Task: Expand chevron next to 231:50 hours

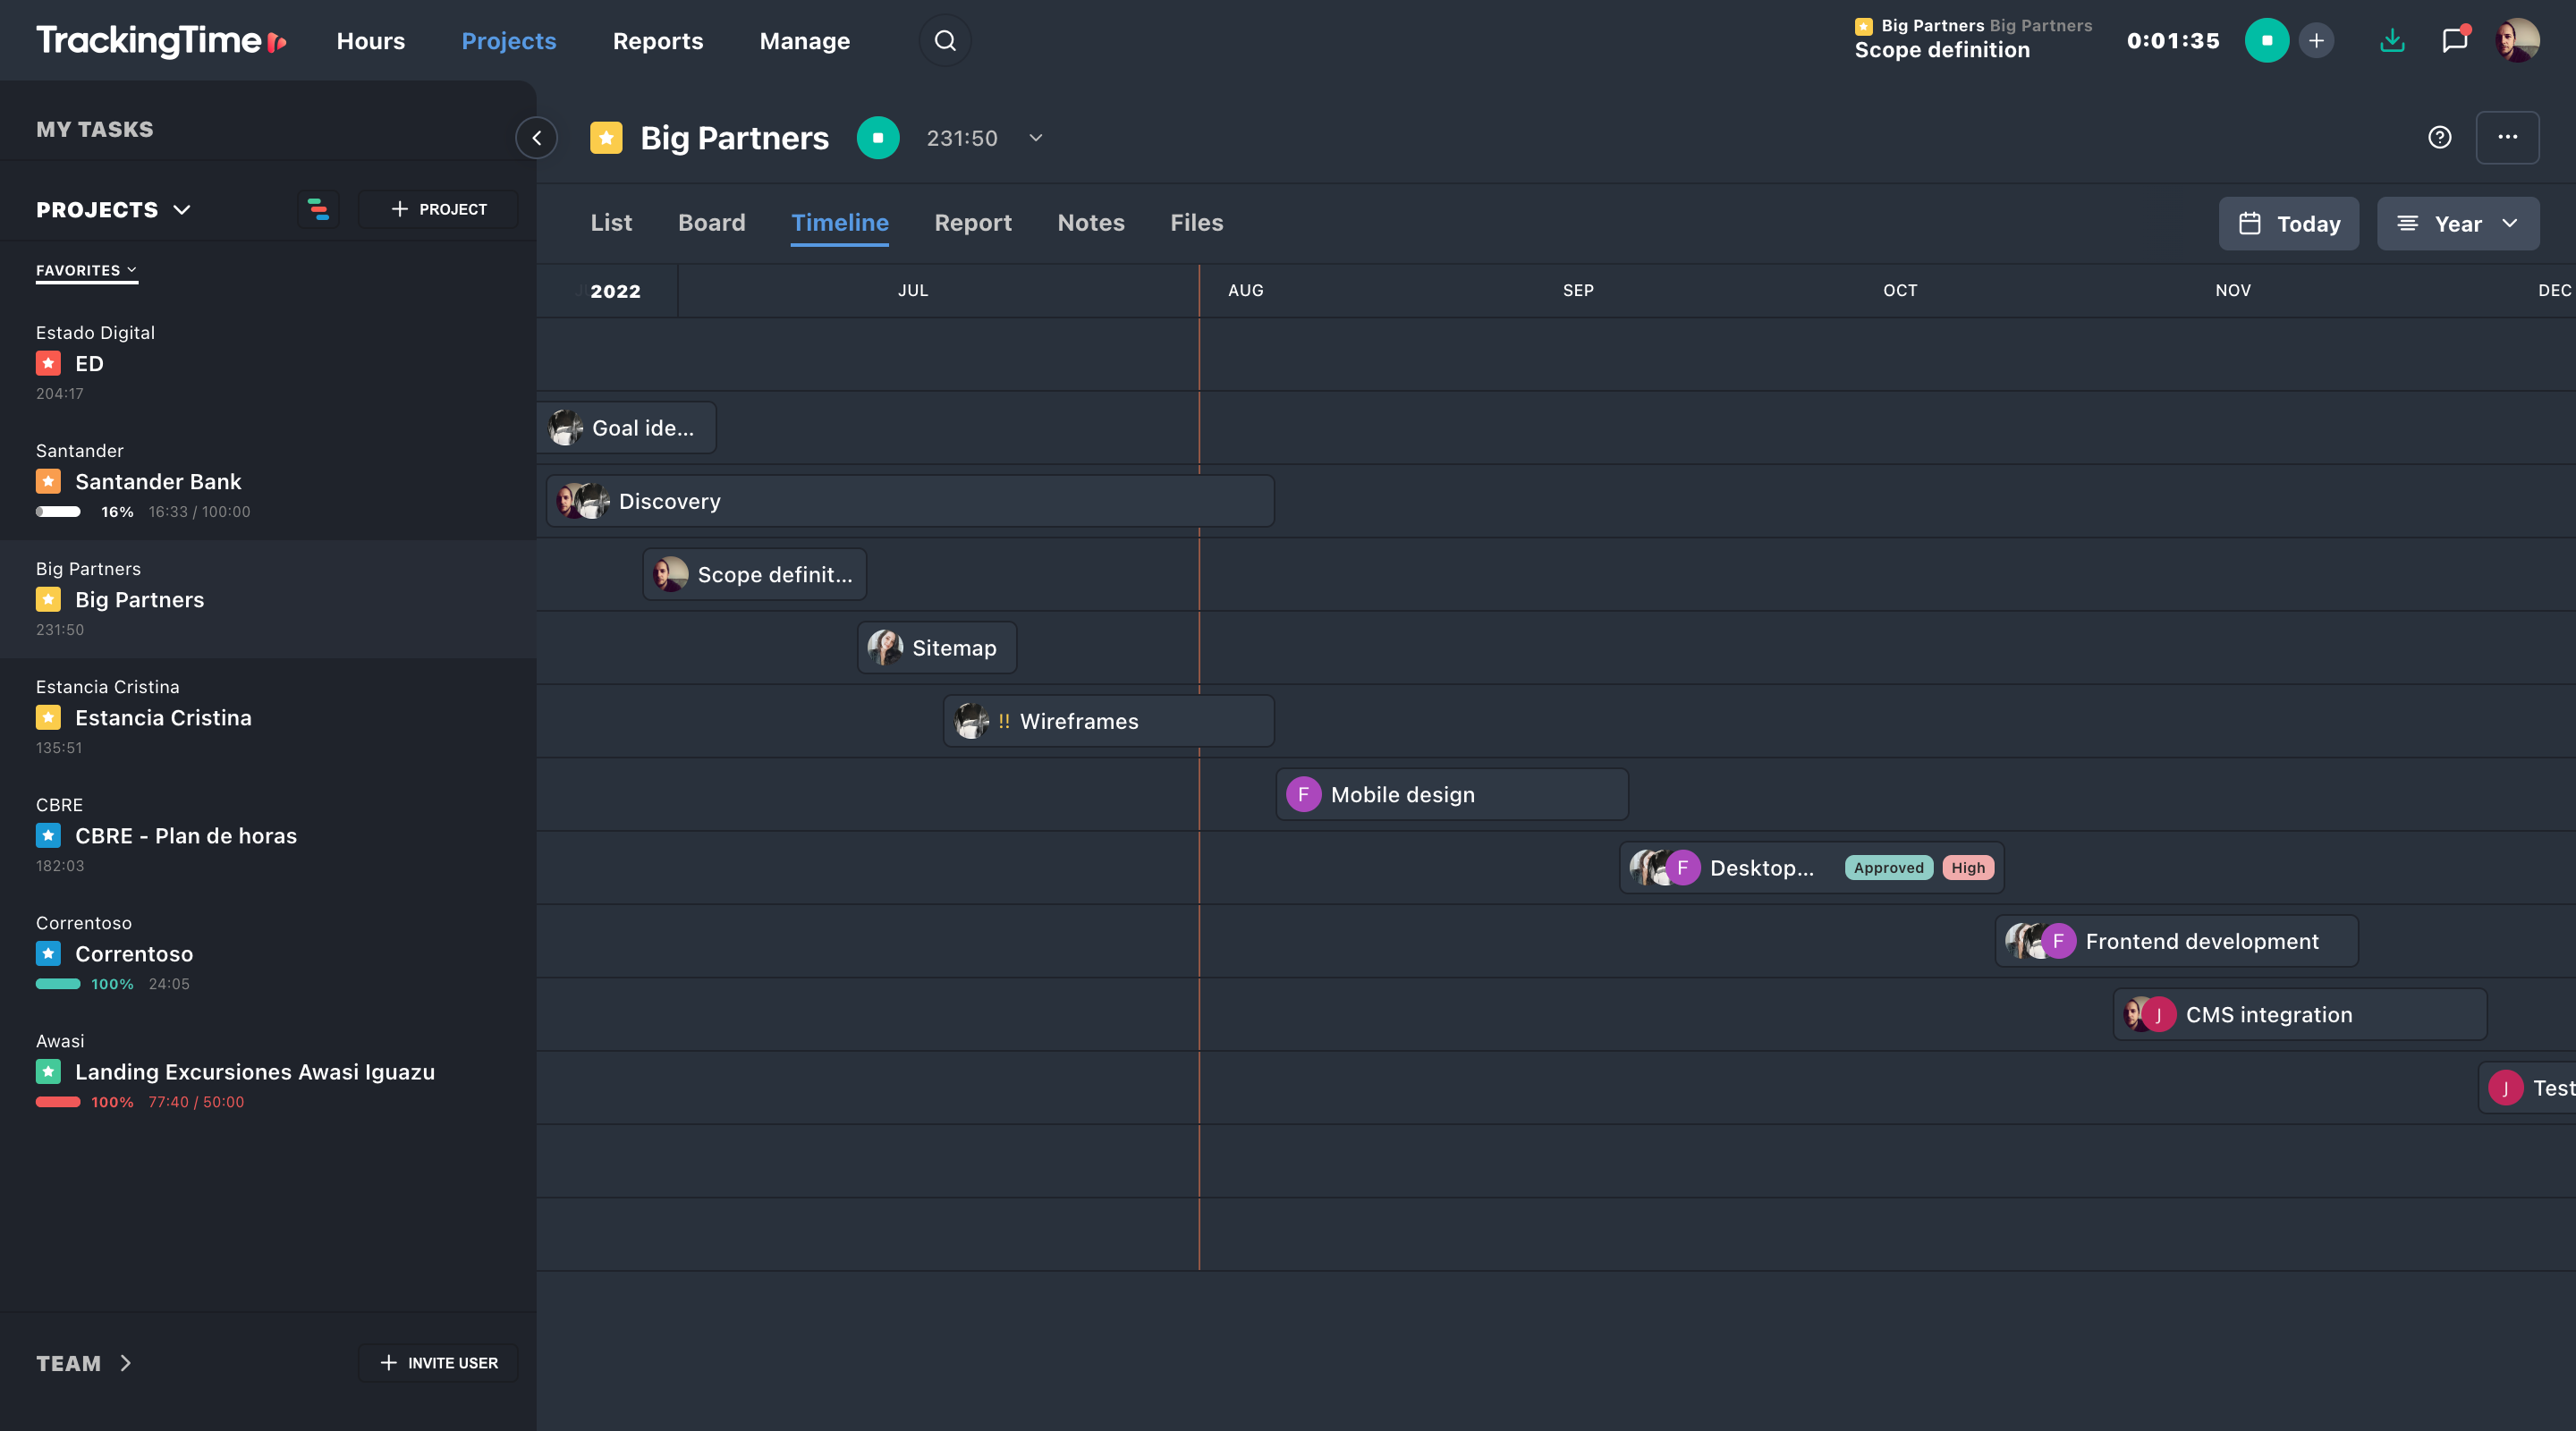Action: tap(1035, 138)
